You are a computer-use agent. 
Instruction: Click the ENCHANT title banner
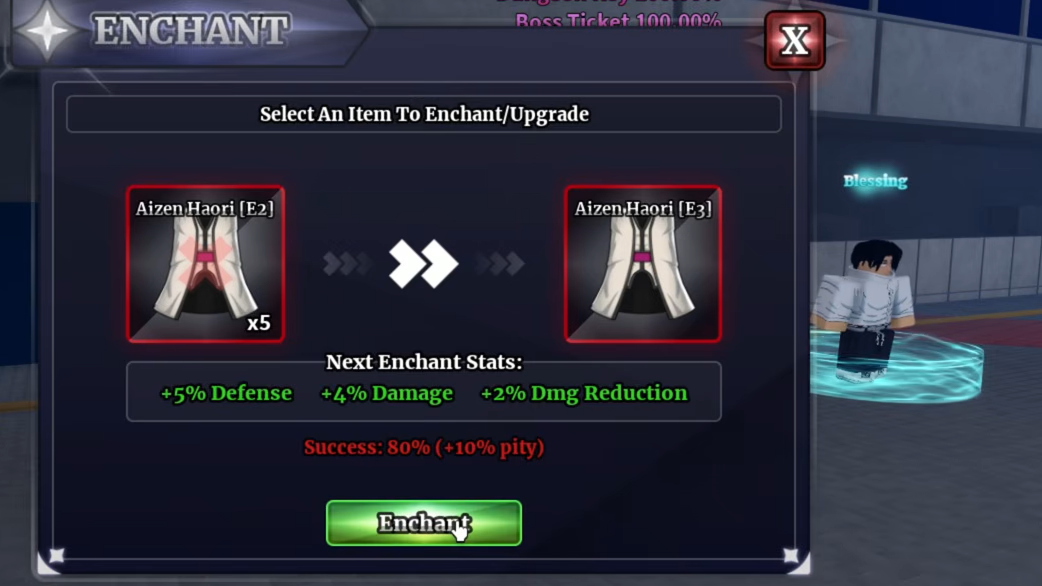(x=191, y=31)
